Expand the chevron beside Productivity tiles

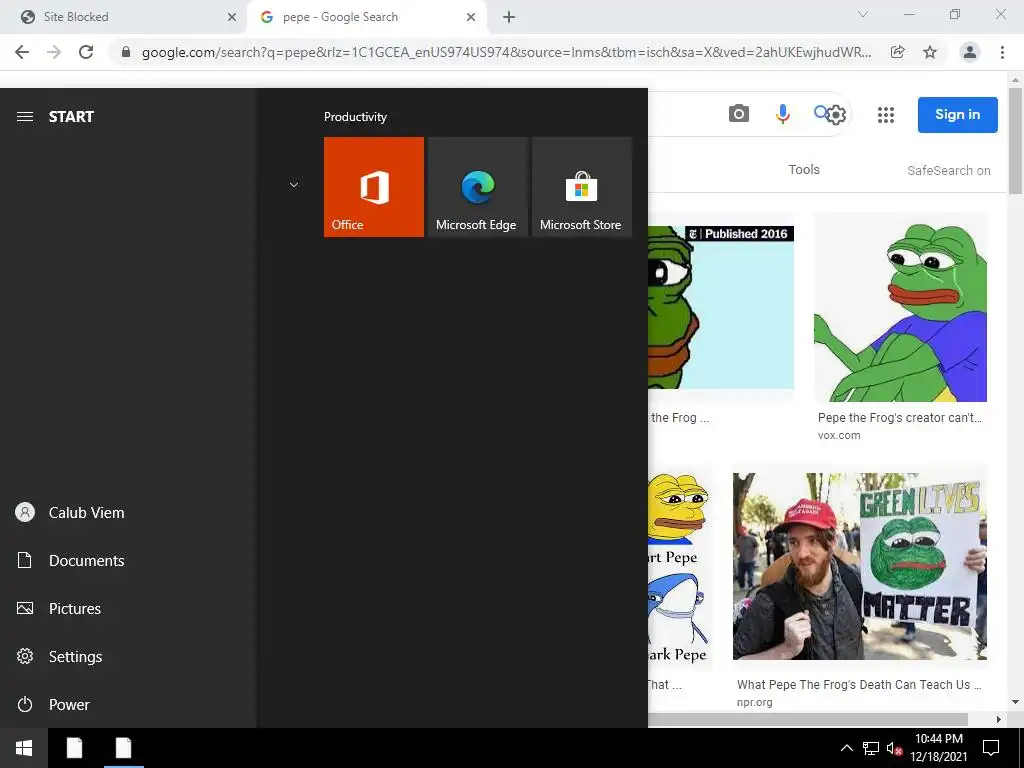point(294,185)
